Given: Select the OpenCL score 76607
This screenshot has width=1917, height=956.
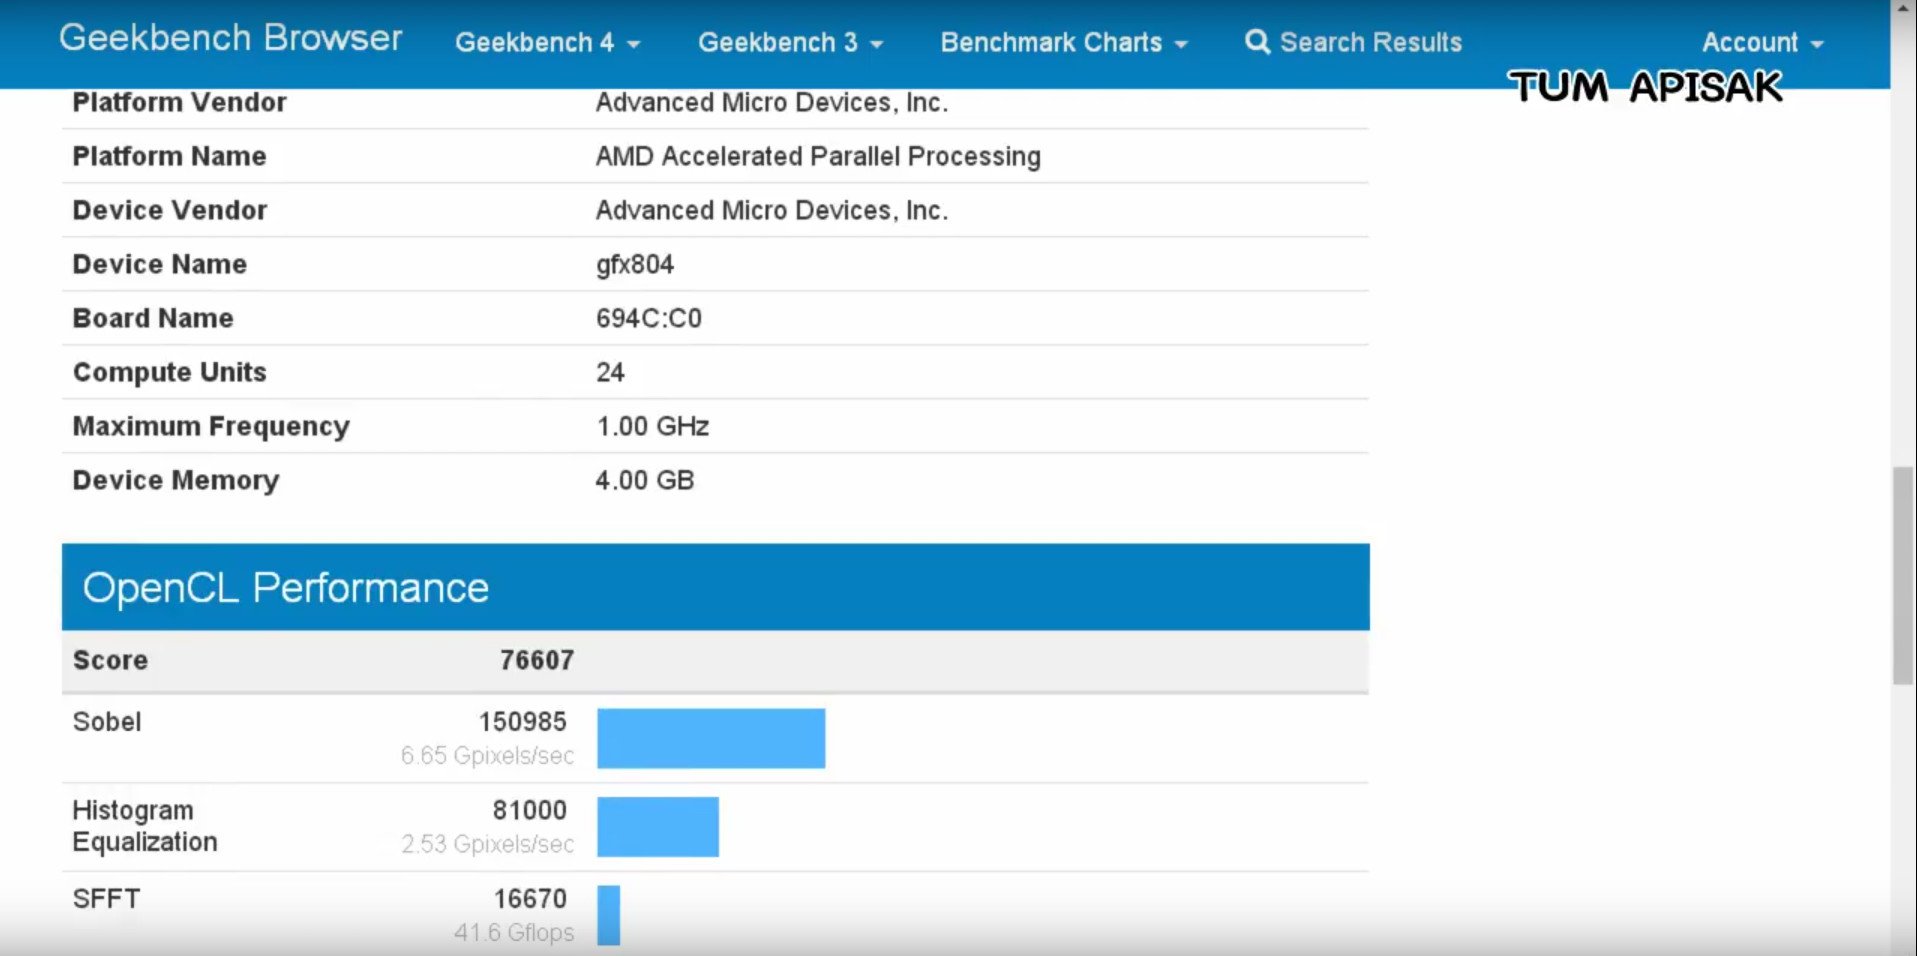Looking at the screenshot, I should 537,660.
